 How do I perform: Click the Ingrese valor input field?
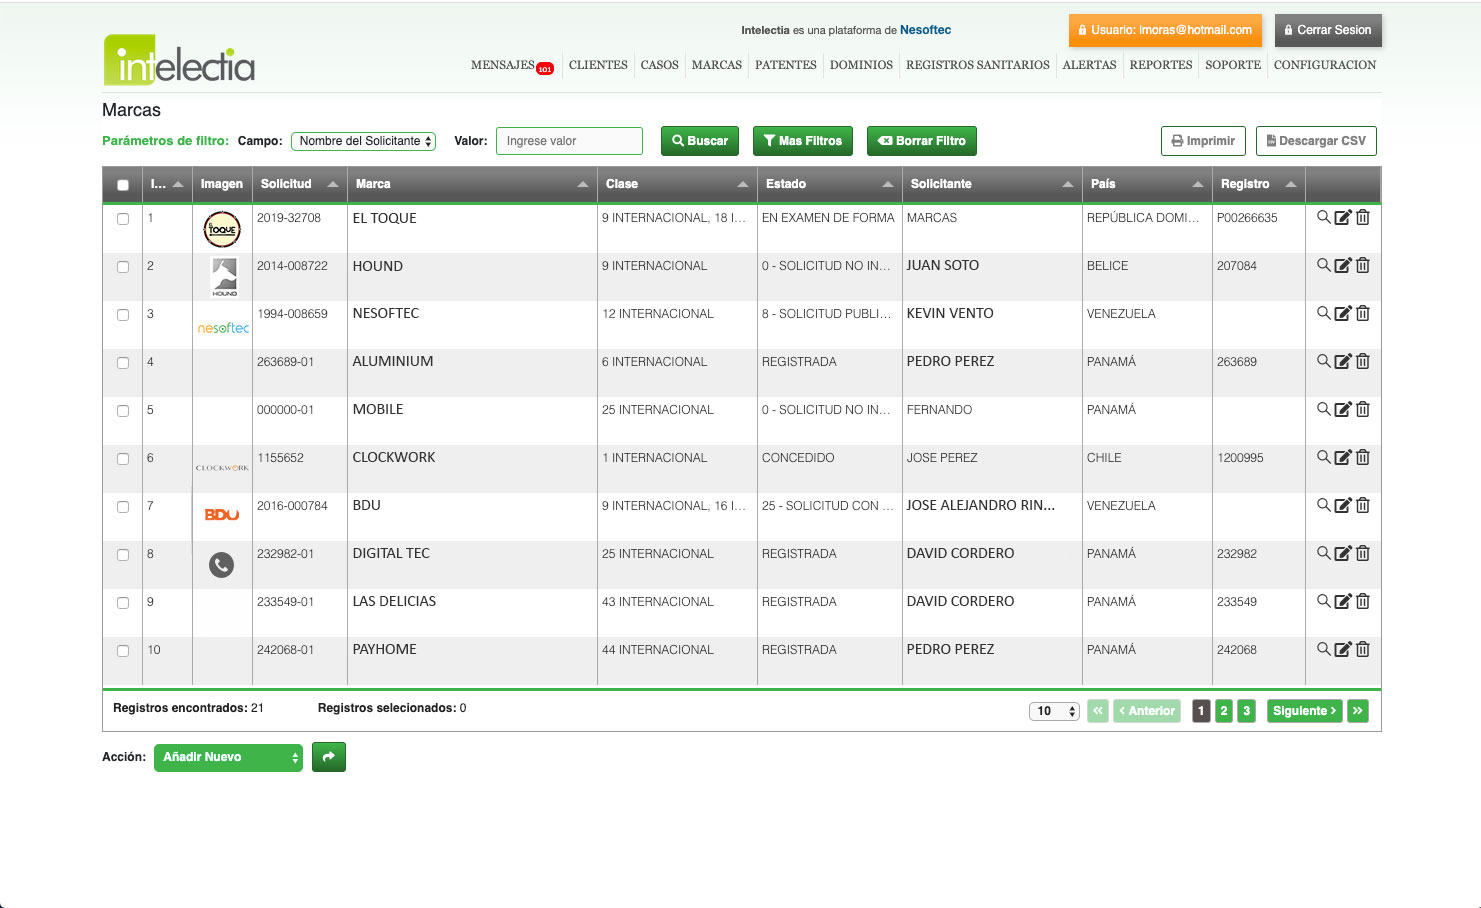point(569,141)
